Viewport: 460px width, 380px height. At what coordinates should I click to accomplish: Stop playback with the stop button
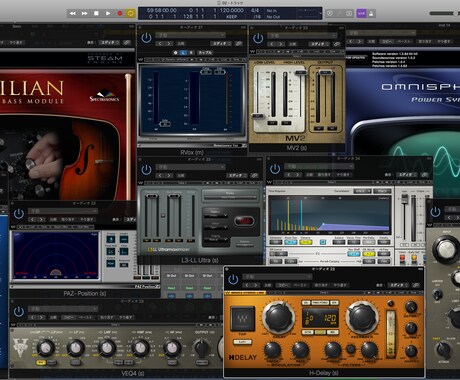tap(96, 13)
